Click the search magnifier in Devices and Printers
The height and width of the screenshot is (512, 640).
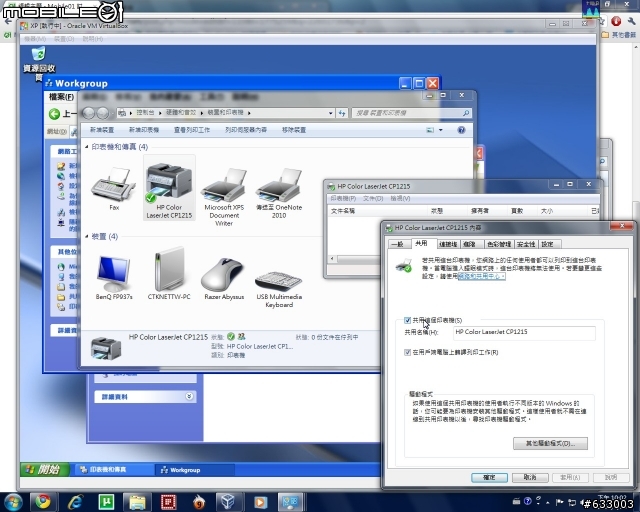click(x=466, y=113)
